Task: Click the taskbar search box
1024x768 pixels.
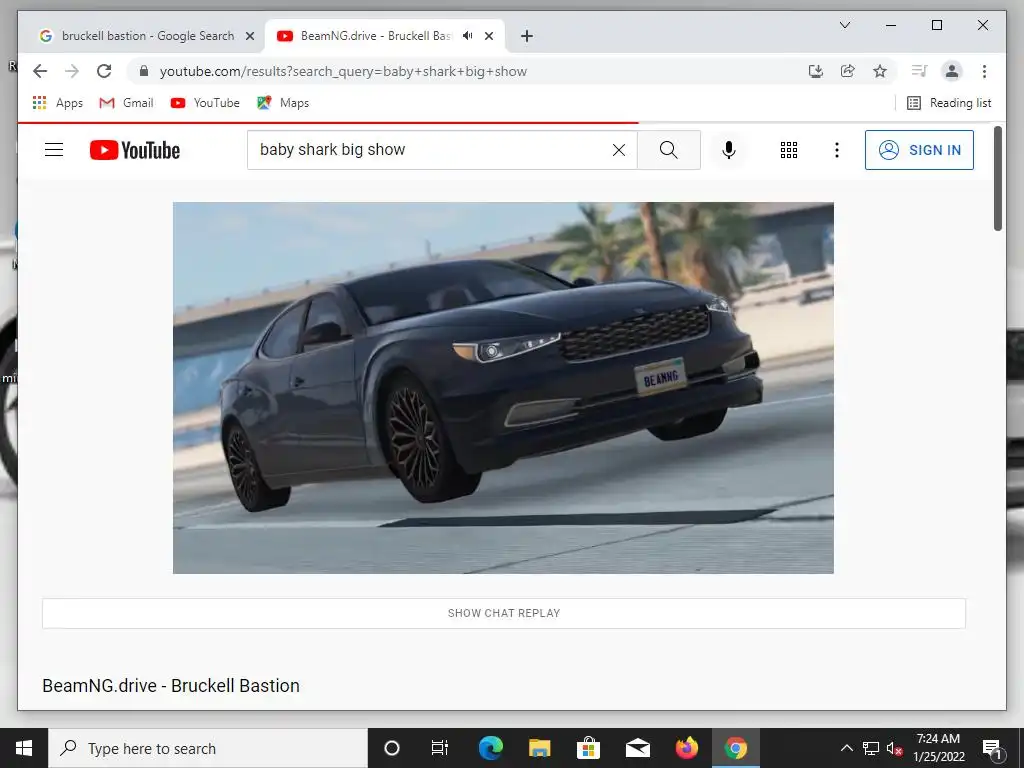Action: 208,748
